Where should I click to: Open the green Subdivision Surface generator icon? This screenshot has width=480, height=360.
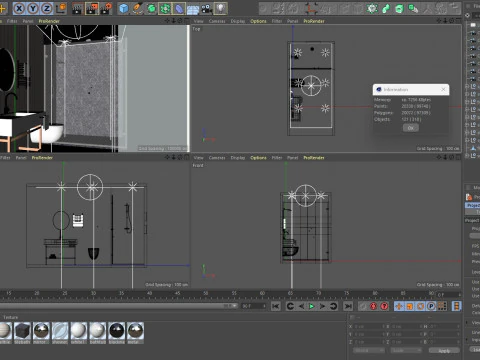(x=151, y=8)
